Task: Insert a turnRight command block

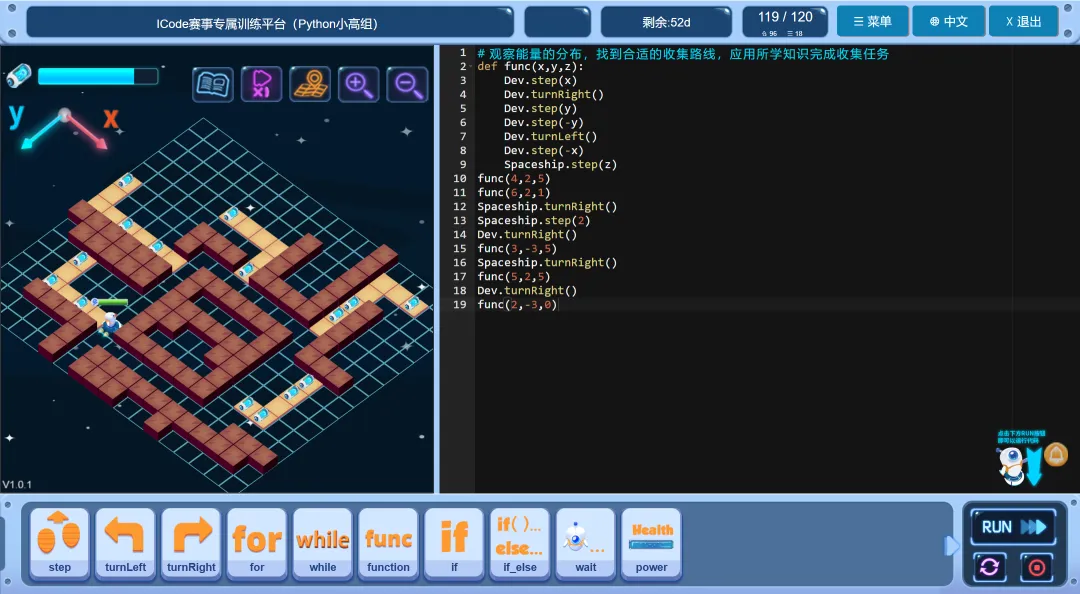Action: (191, 543)
